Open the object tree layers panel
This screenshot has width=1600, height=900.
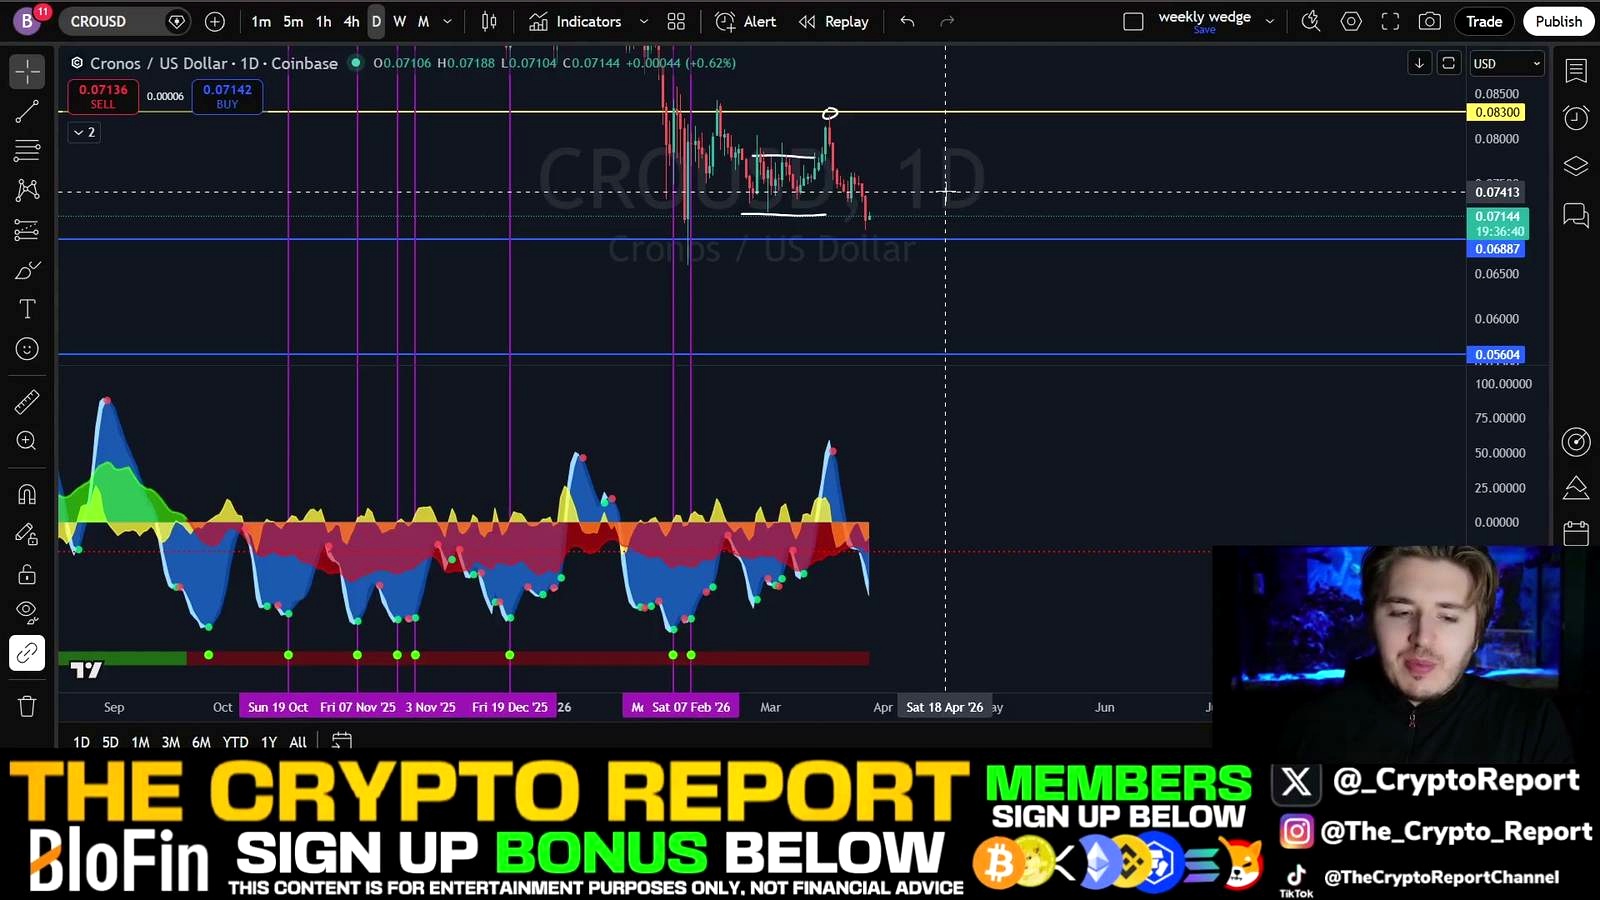tap(1576, 166)
